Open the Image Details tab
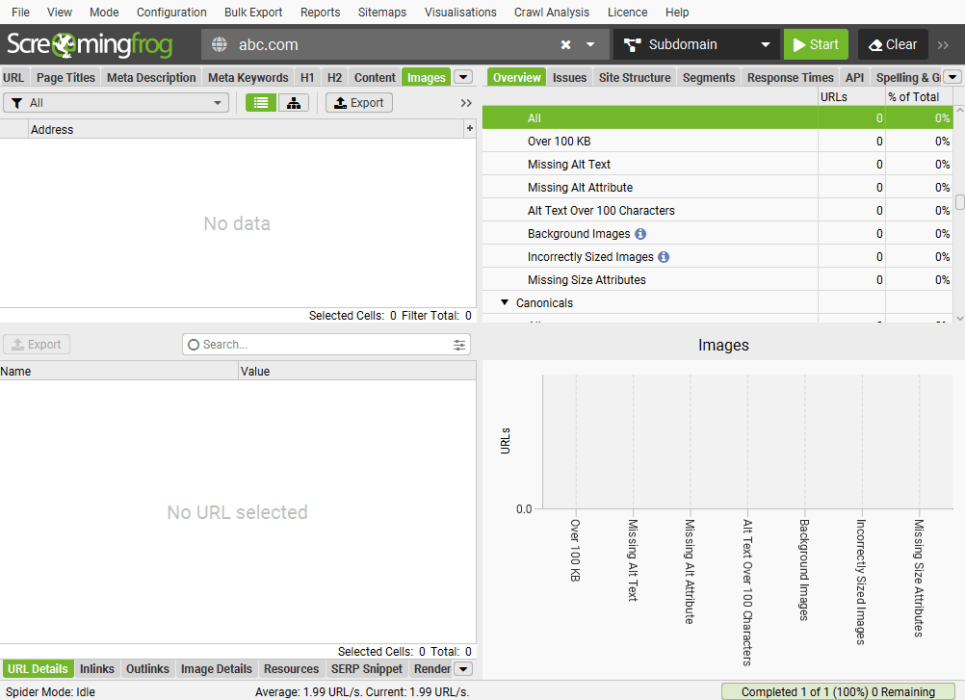This screenshot has height=700, width=965. pos(216,669)
